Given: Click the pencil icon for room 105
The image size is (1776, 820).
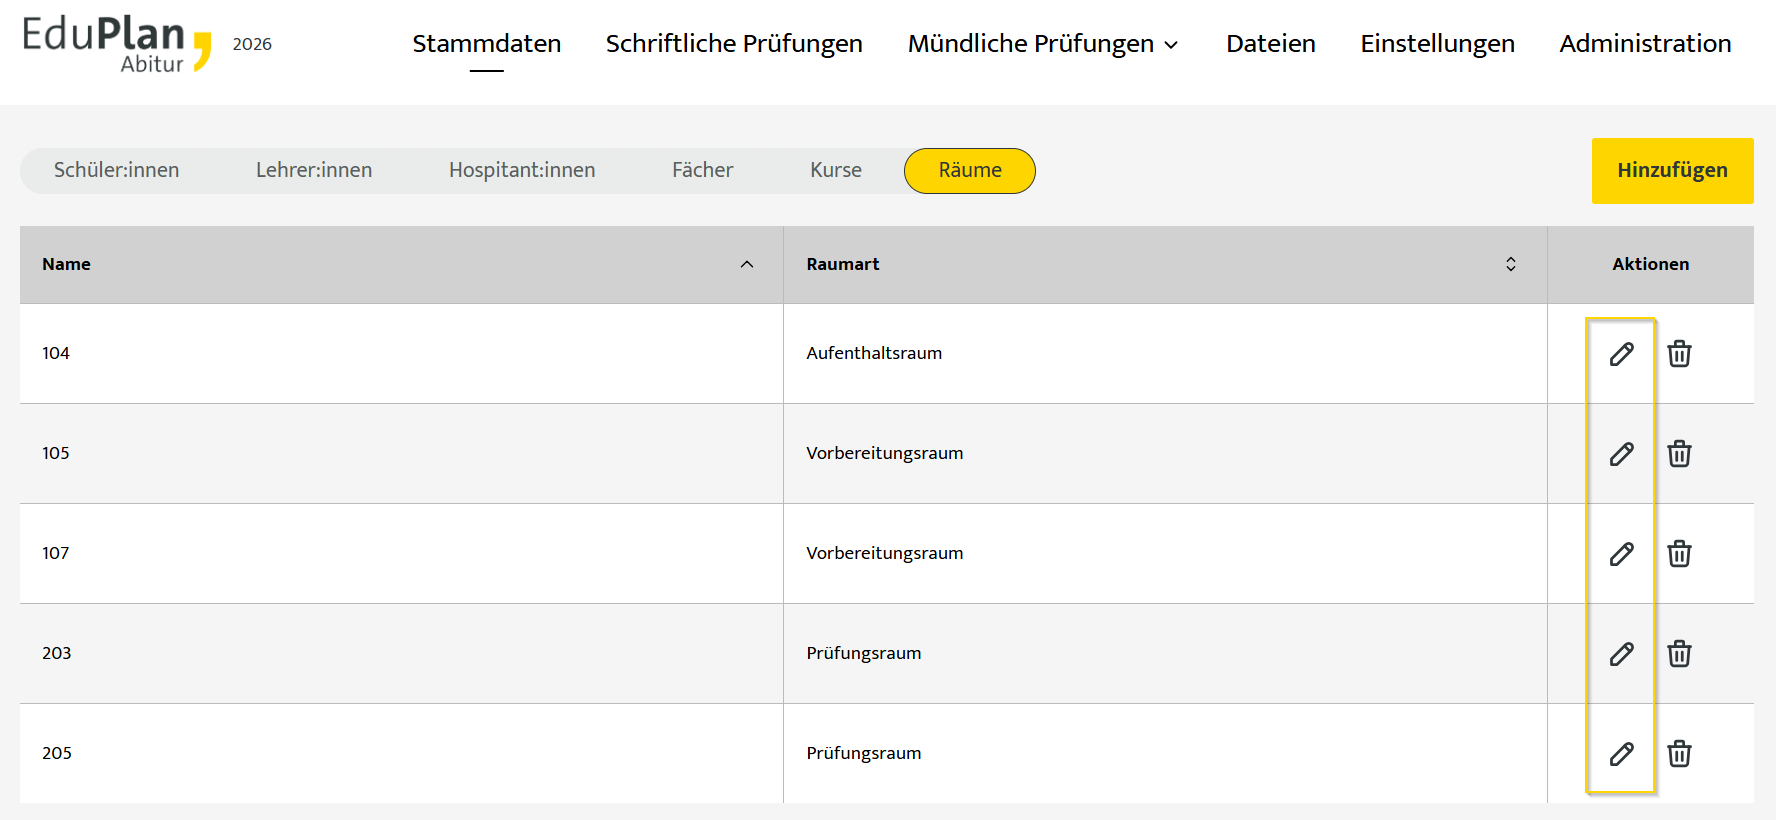Looking at the screenshot, I should coord(1621,454).
